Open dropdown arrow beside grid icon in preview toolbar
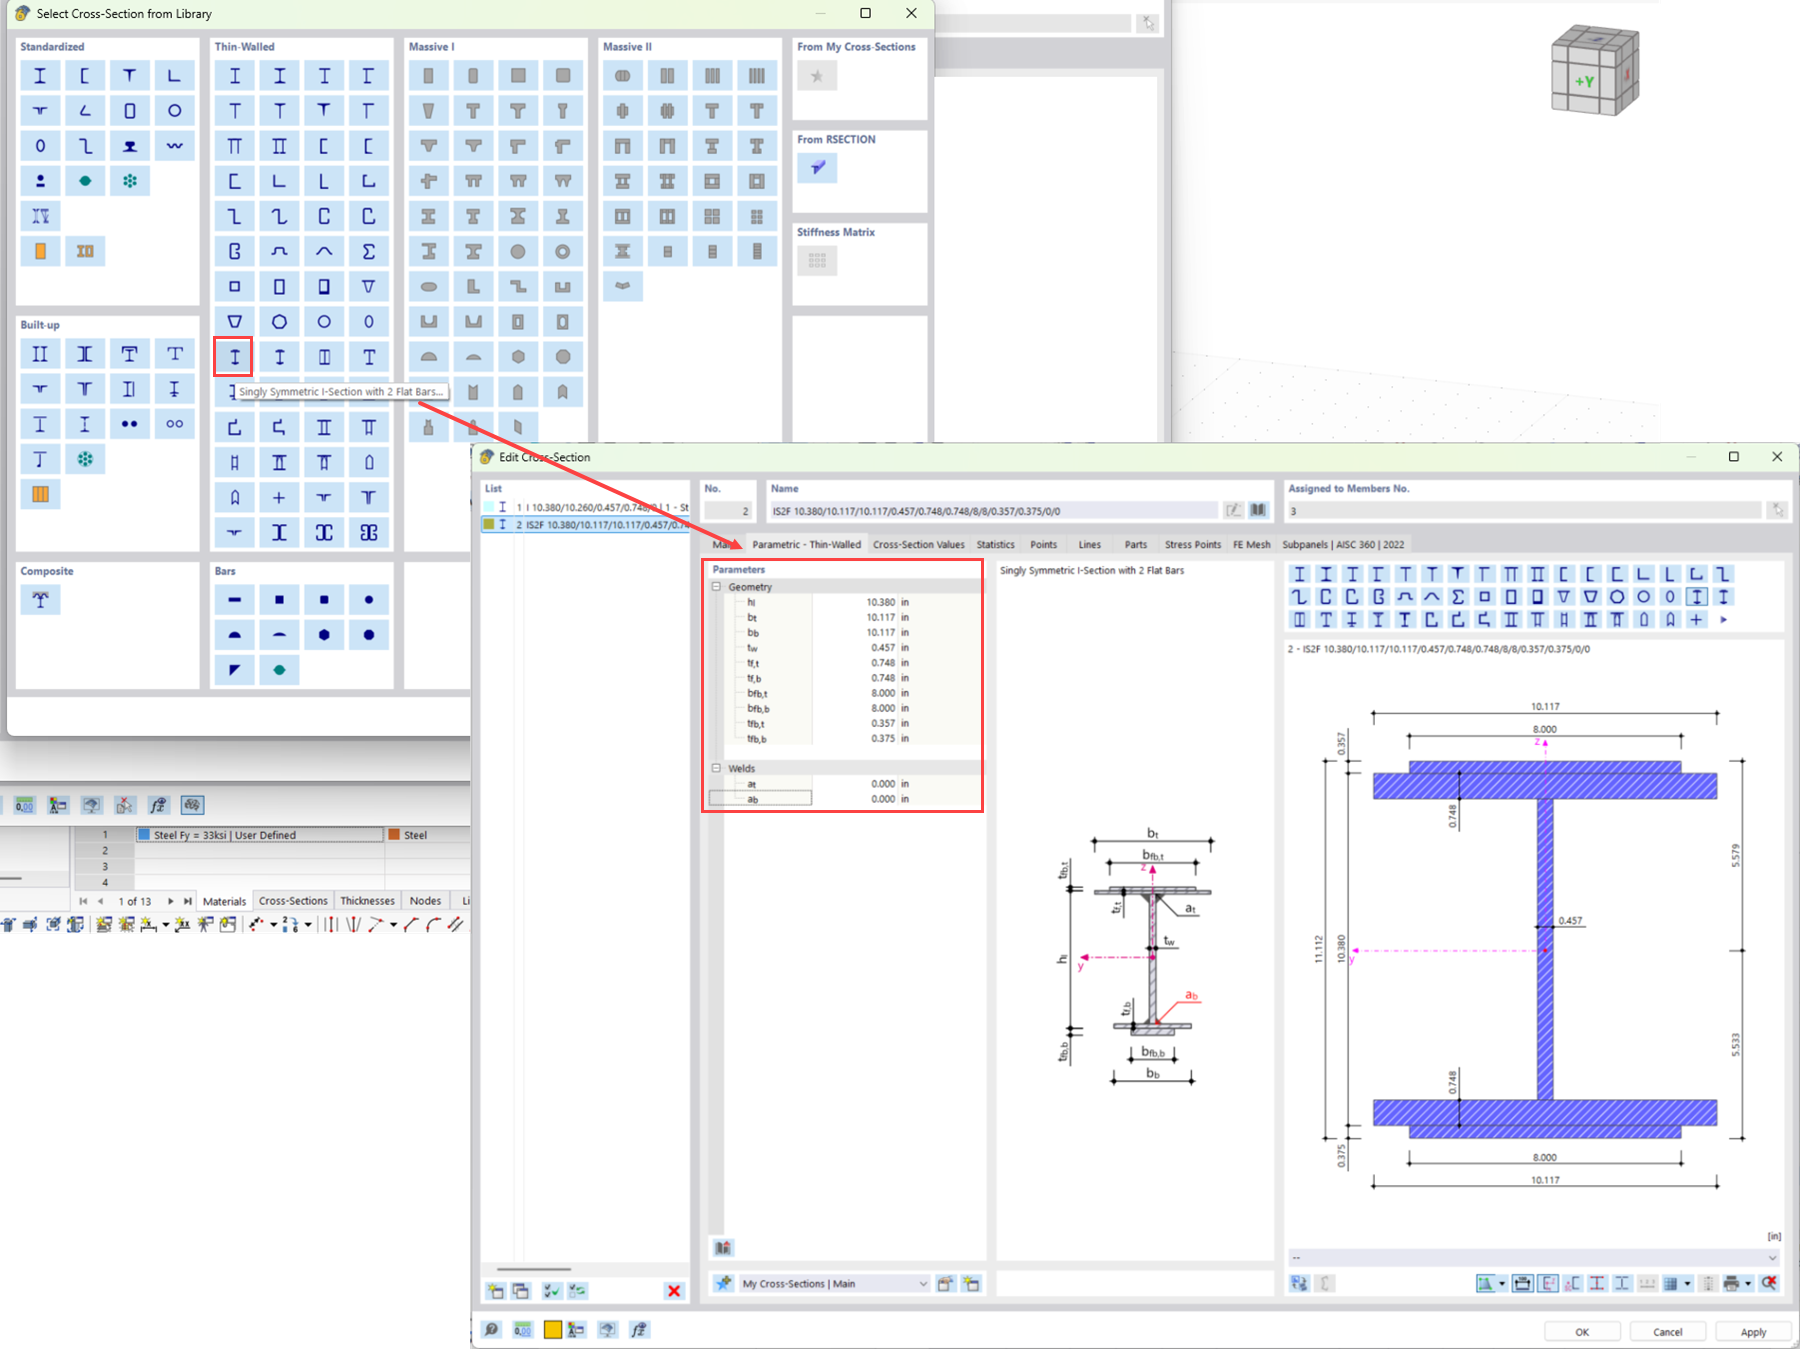1800x1350 pixels. [x=1687, y=1283]
